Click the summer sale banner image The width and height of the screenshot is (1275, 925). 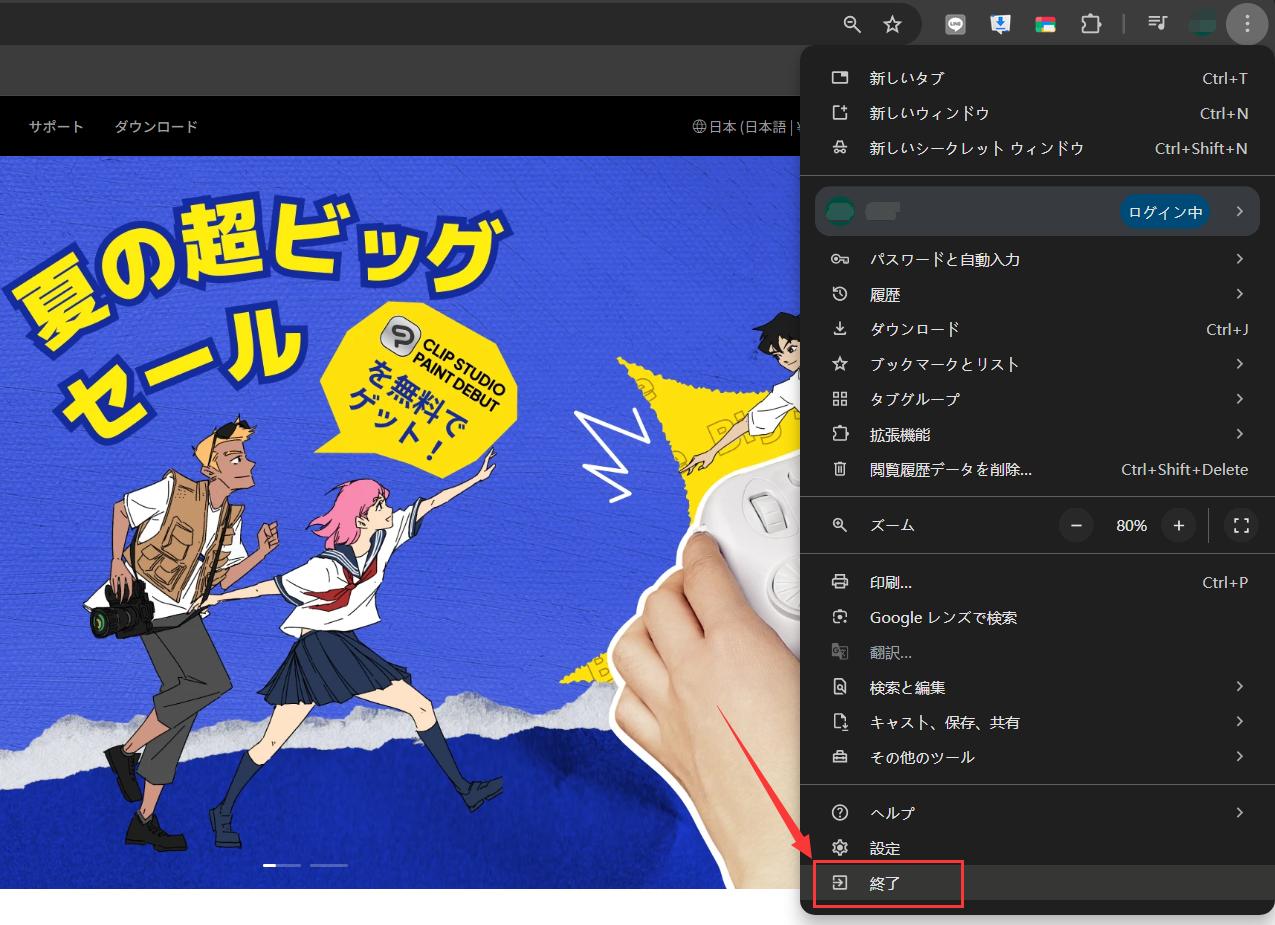tap(400, 522)
